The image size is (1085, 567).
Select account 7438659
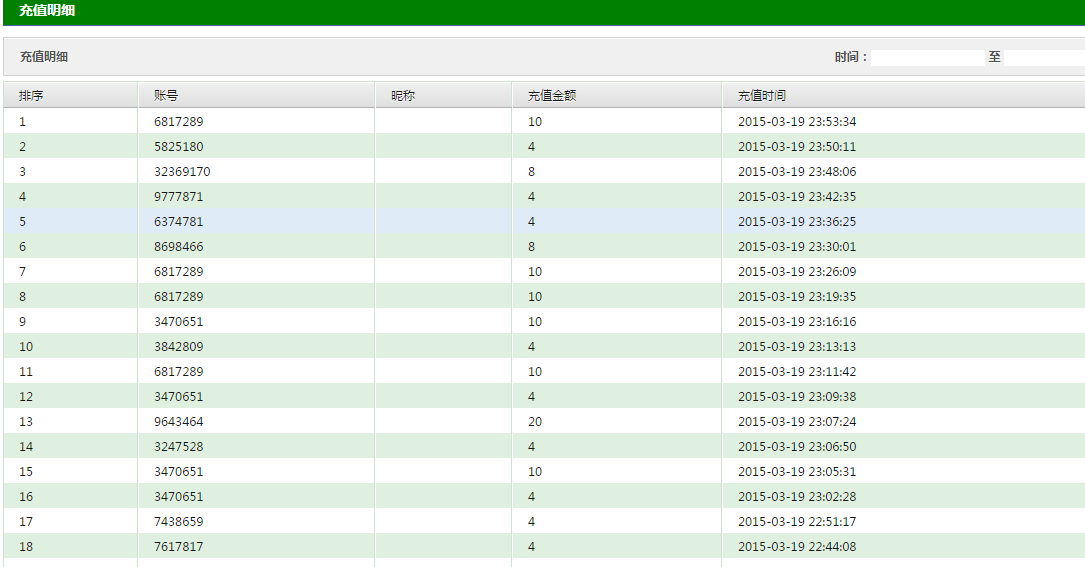(179, 521)
